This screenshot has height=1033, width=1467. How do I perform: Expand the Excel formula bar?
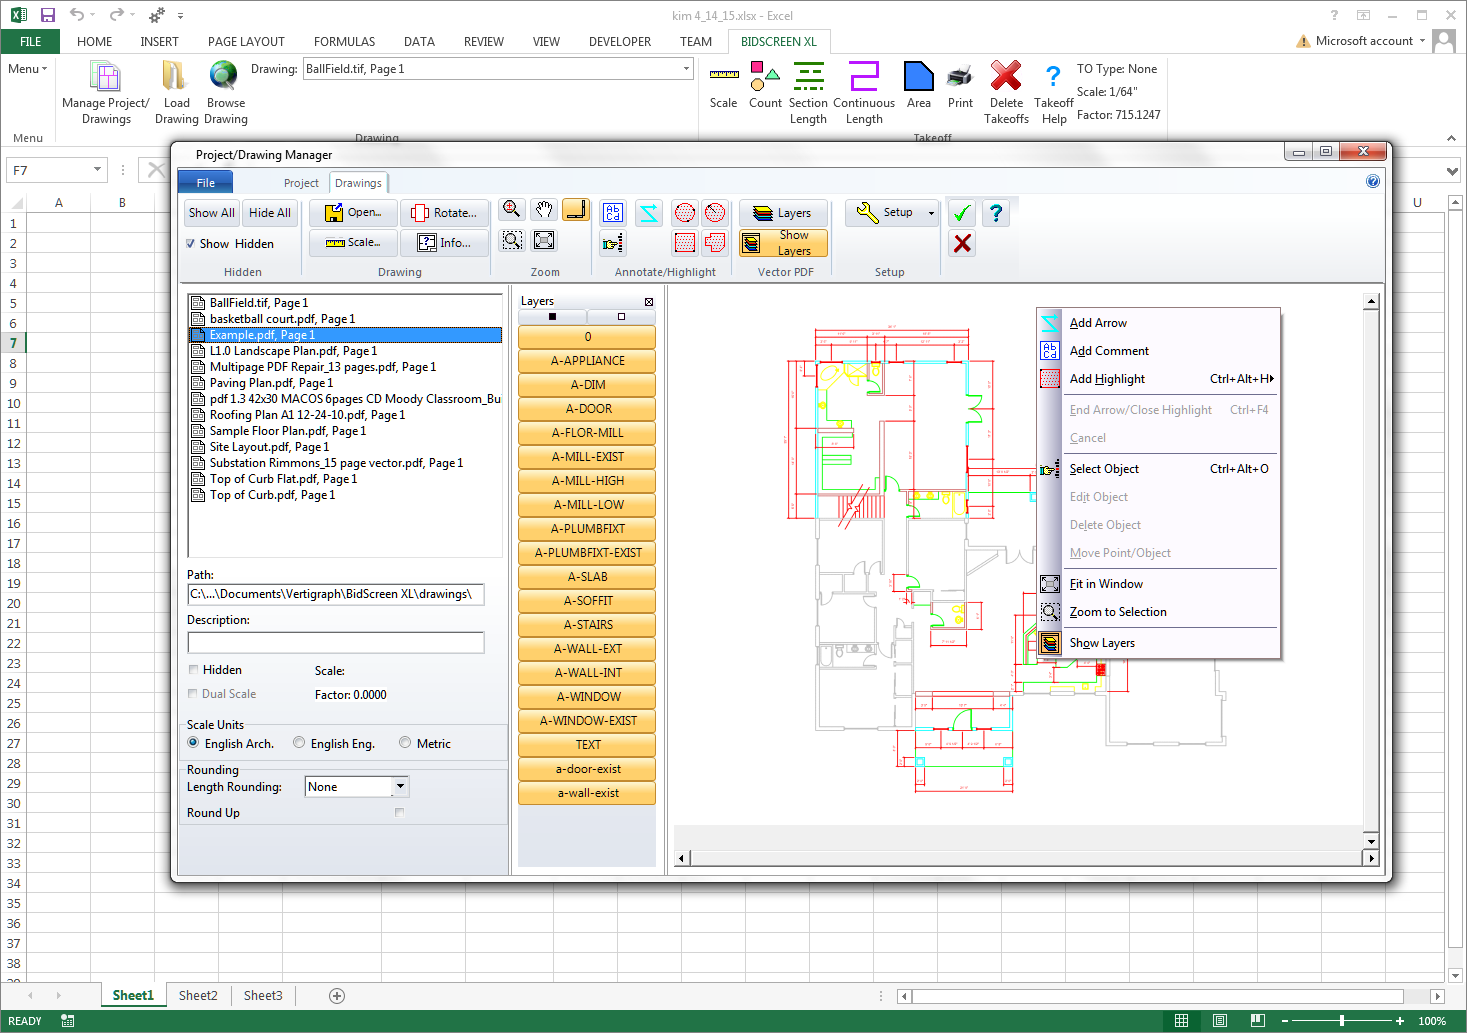(1452, 171)
